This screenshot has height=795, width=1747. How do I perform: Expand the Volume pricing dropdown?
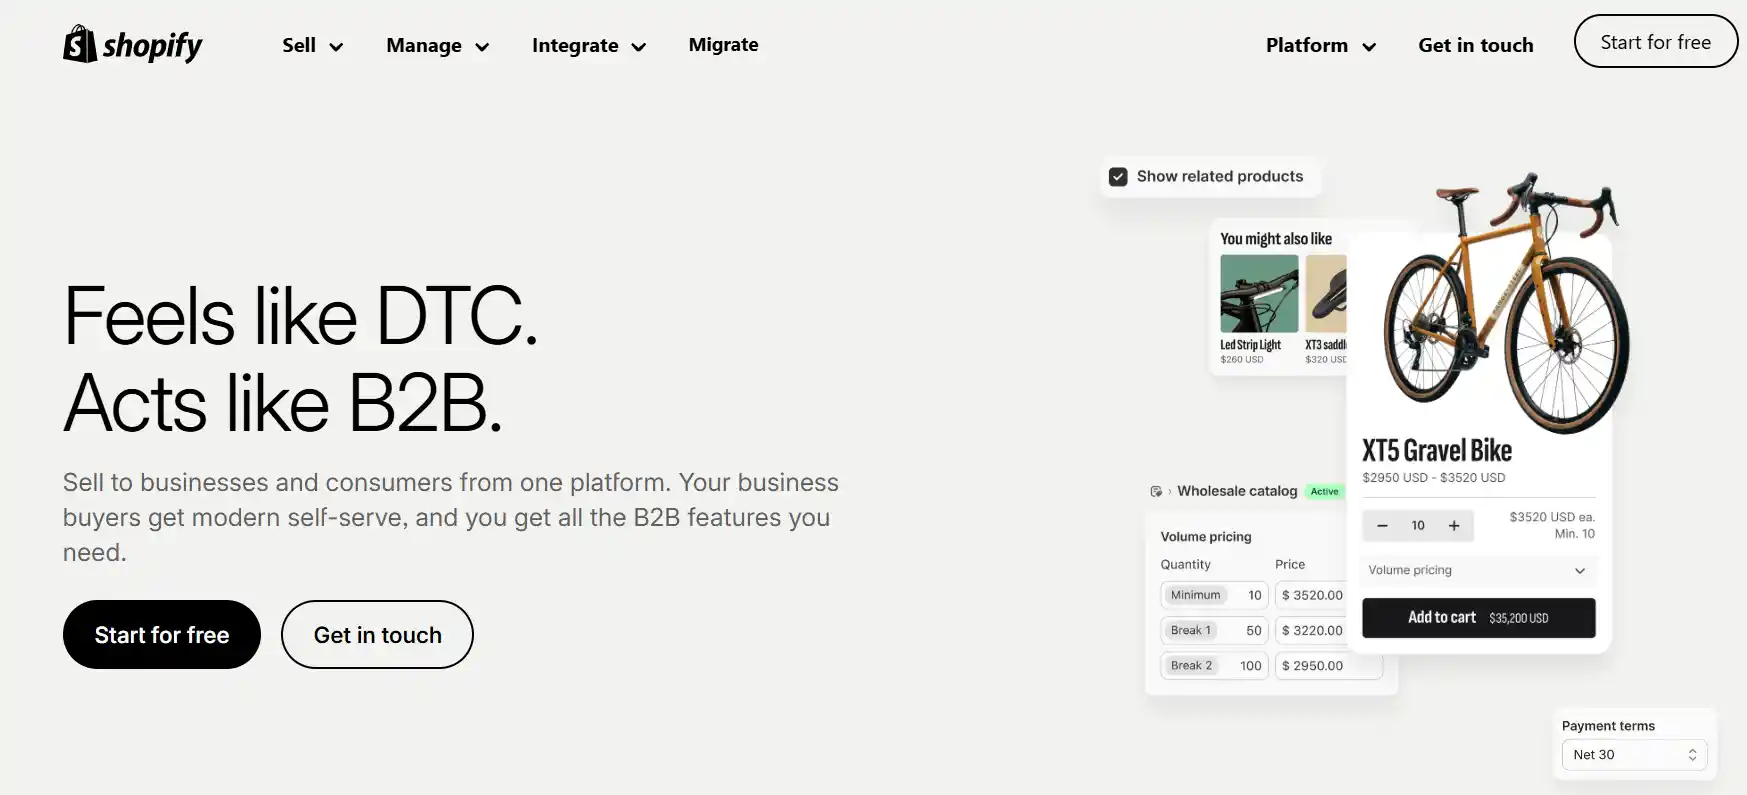(1478, 571)
